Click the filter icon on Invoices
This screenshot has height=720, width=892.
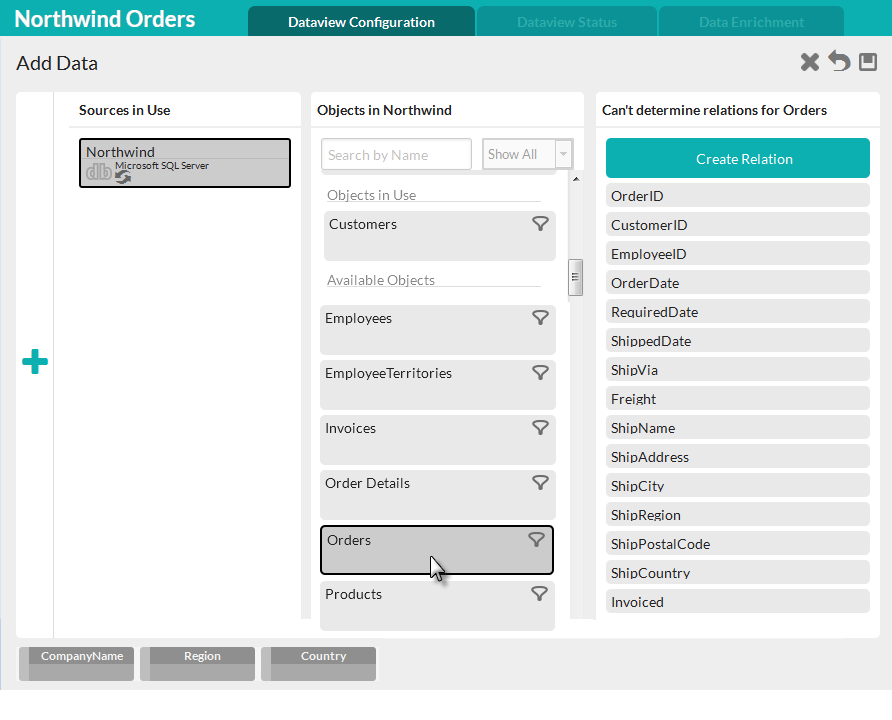[x=540, y=428]
